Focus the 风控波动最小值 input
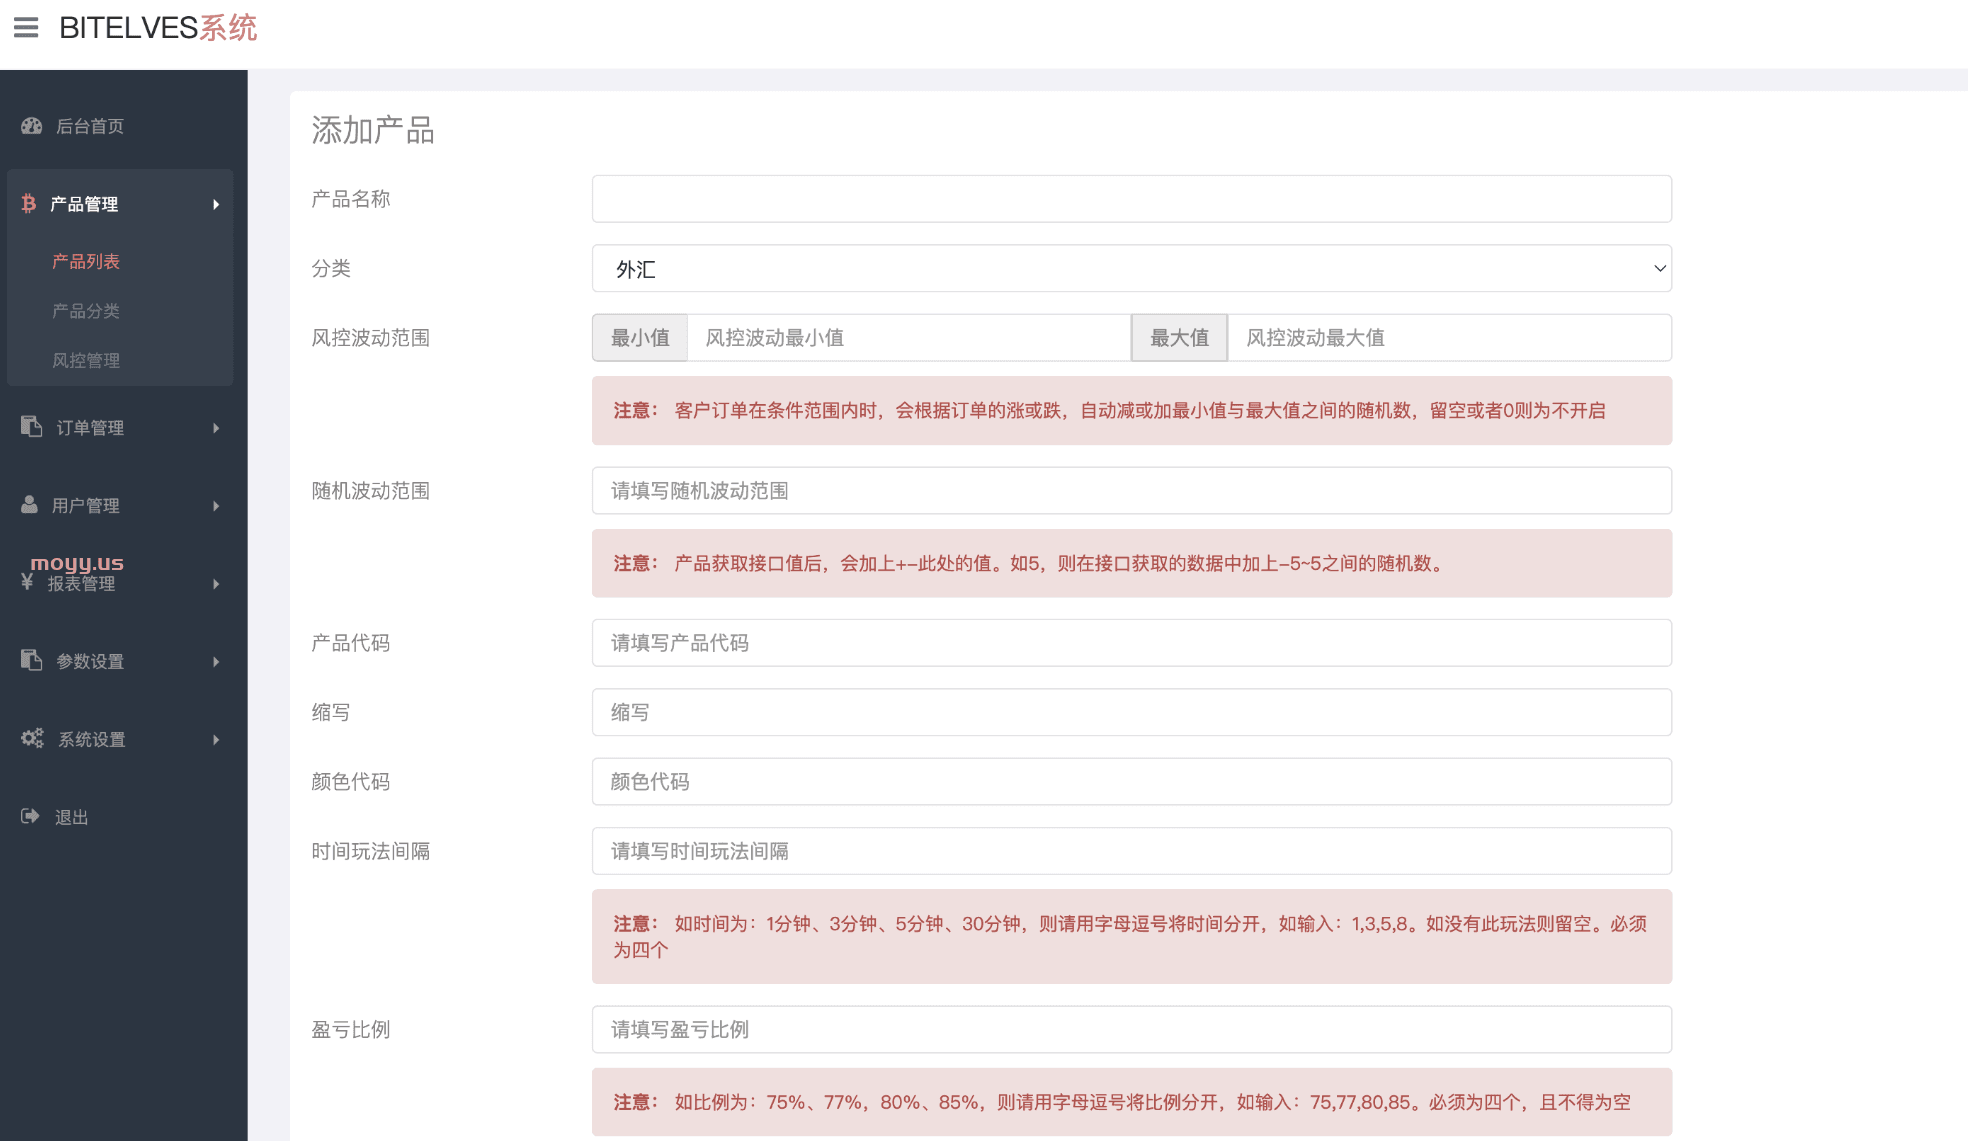Image resolution: width=1968 pixels, height=1141 pixels. coord(909,338)
